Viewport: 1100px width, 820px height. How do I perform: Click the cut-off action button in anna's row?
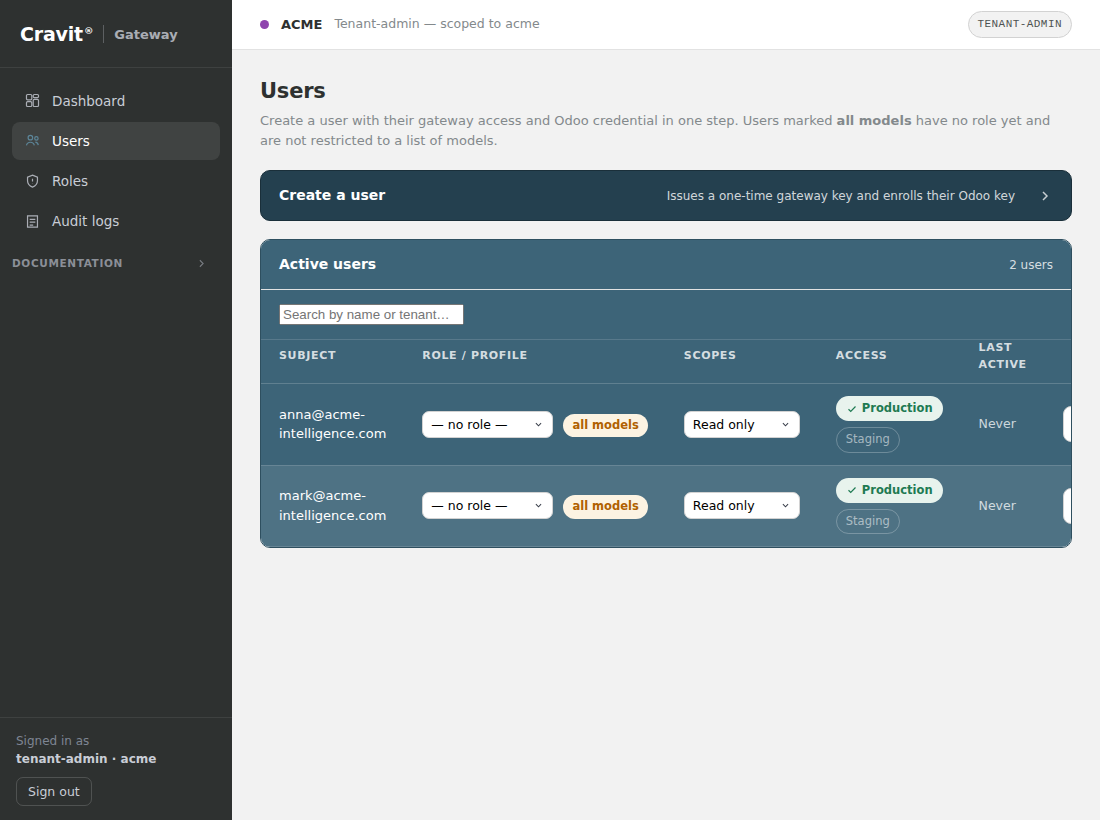pyautogui.click(x=1067, y=424)
